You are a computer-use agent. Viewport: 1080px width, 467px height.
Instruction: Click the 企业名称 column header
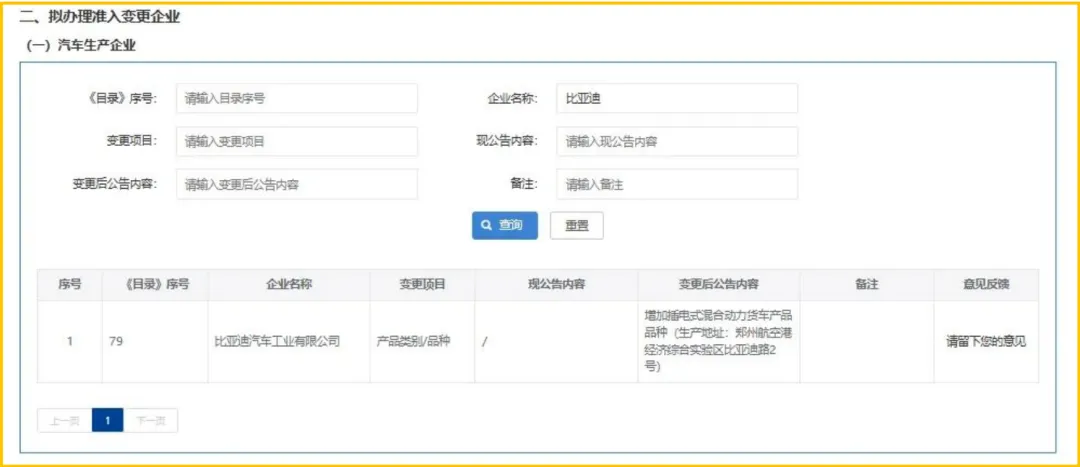289,284
